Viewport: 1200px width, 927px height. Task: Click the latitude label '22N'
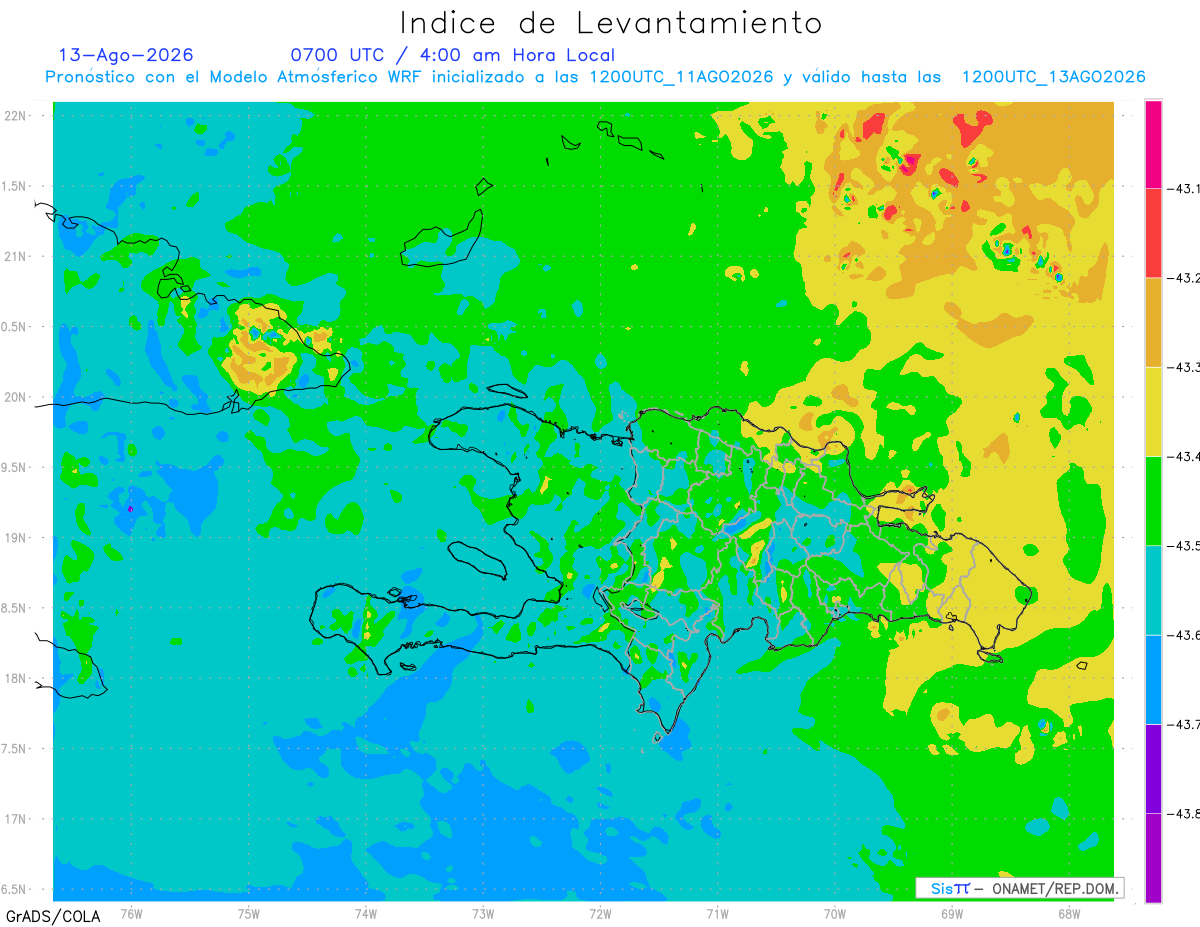point(17,116)
